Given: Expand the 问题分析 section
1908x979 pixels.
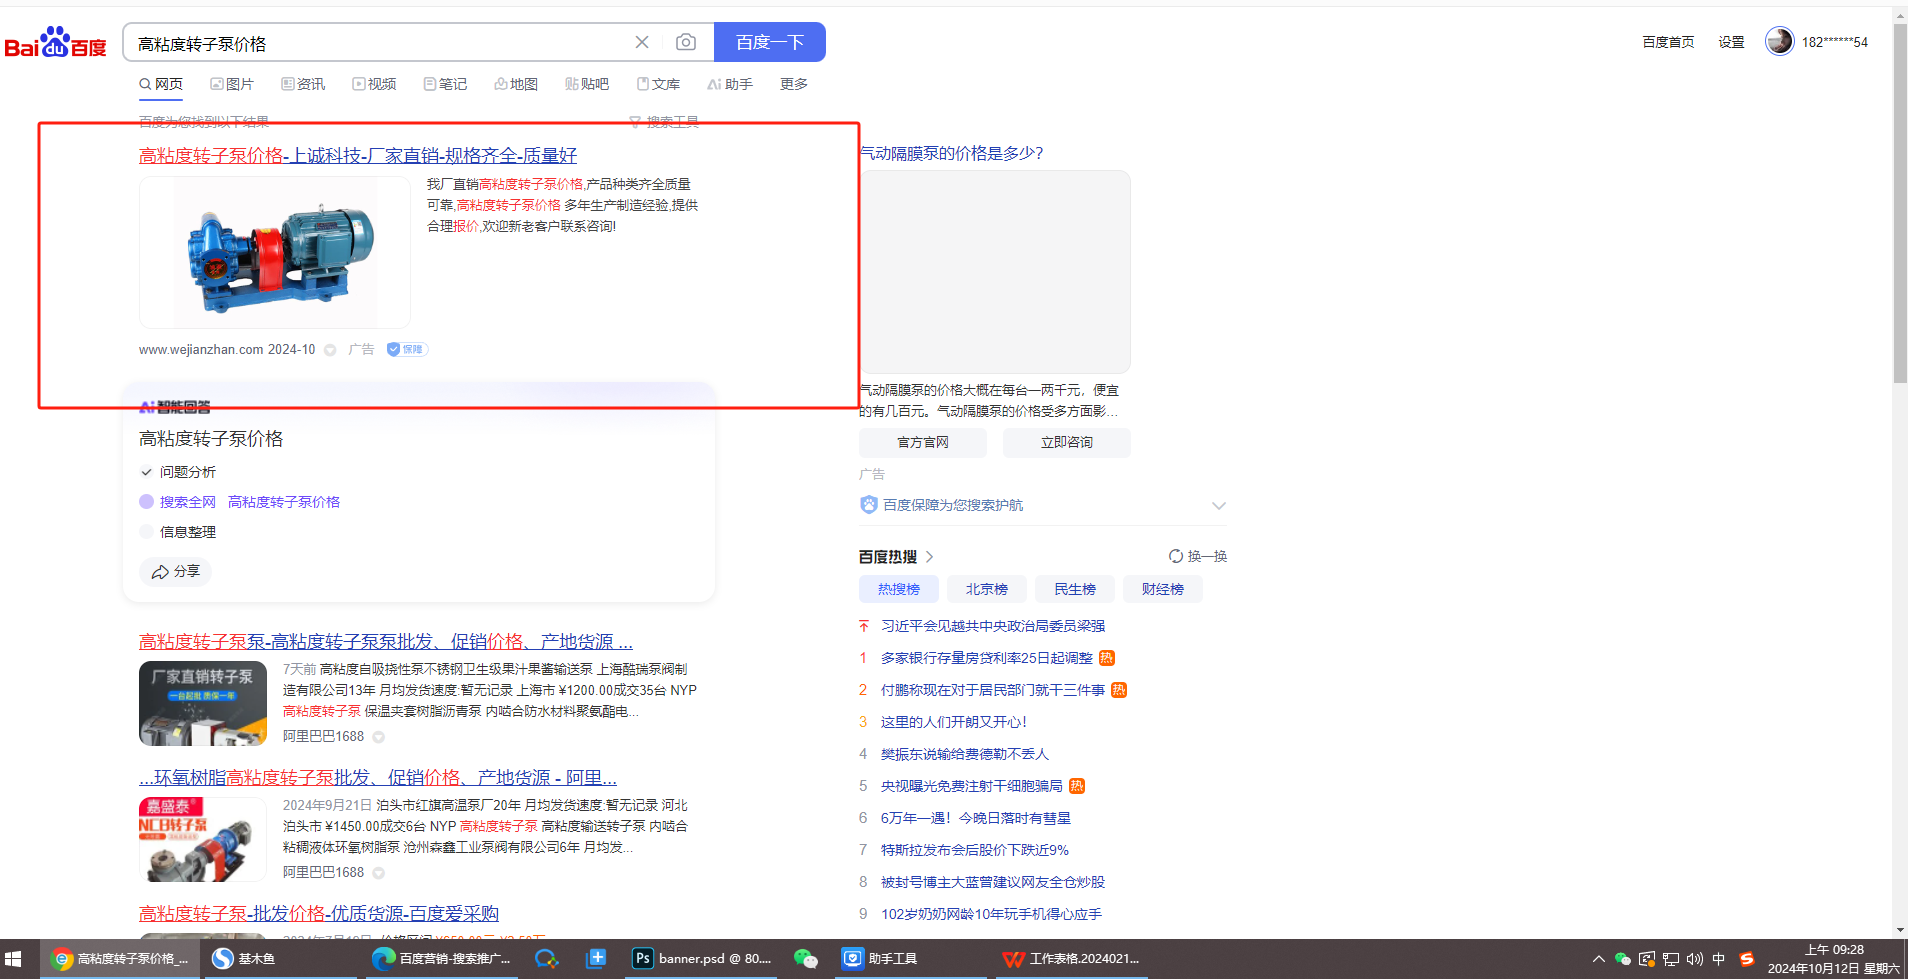Looking at the screenshot, I should coord(146,472).
